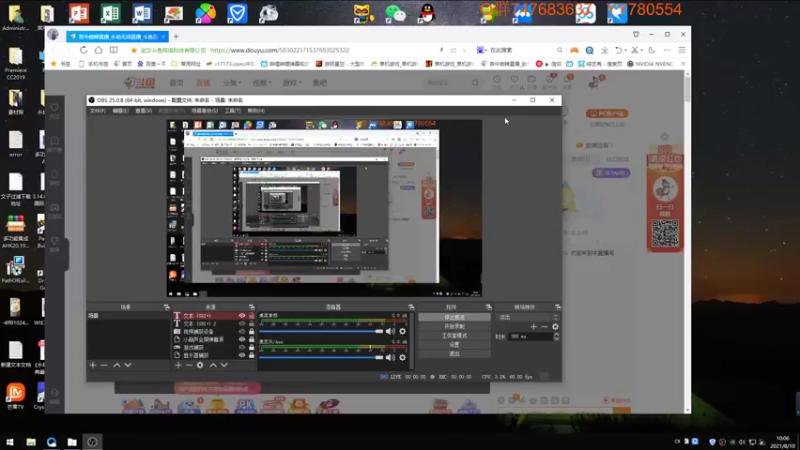Toggle visibility of 游戏捕获 source
This screenshot has width=800, height=450.
(x=242, y=347)
